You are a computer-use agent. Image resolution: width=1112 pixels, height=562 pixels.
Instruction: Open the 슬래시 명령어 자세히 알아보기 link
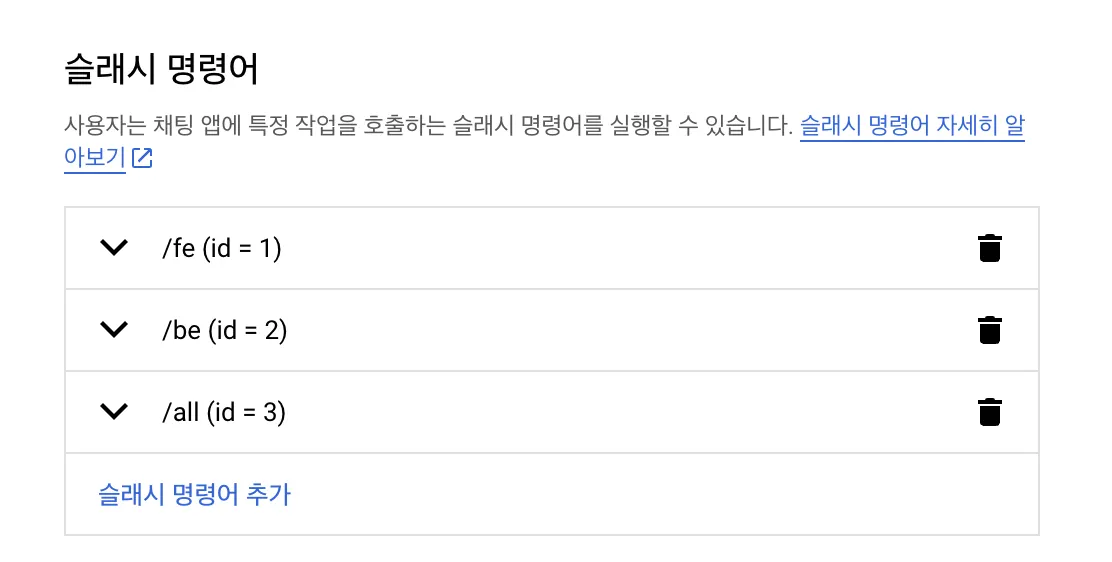(x=911, y=127)
